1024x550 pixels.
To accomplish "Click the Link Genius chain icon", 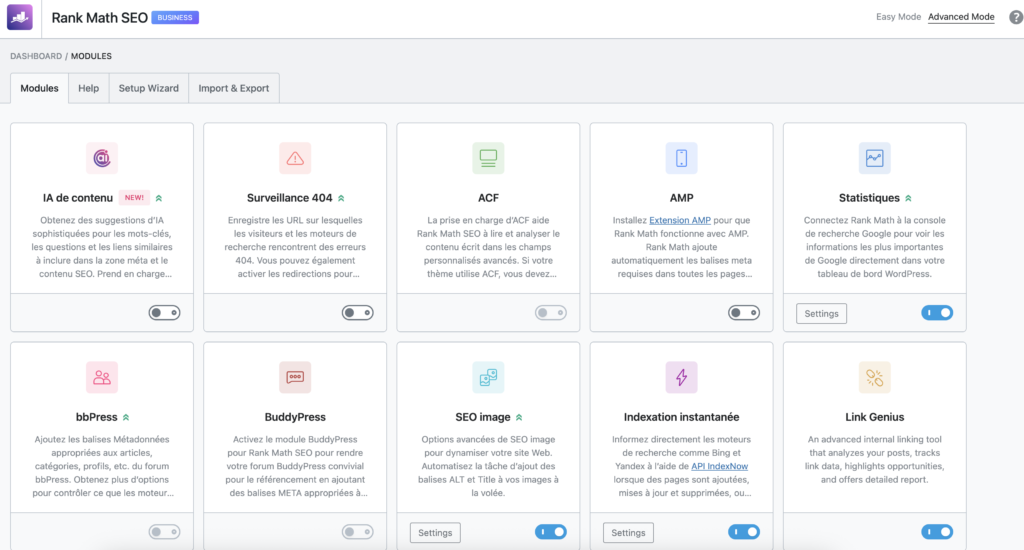I will point(874,377).
